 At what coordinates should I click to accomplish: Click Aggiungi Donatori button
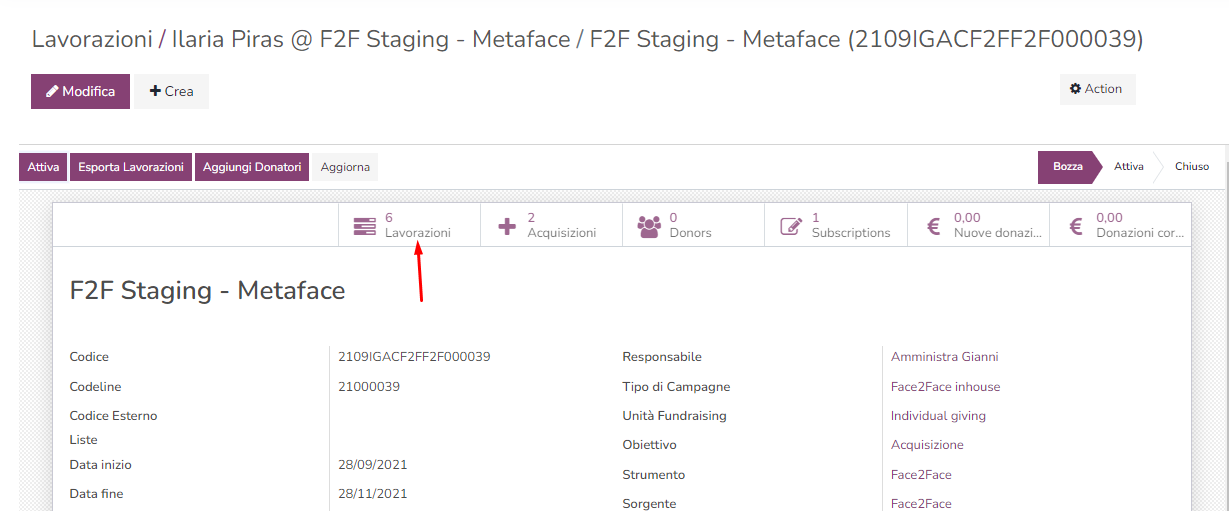click(x=252, y=167)
